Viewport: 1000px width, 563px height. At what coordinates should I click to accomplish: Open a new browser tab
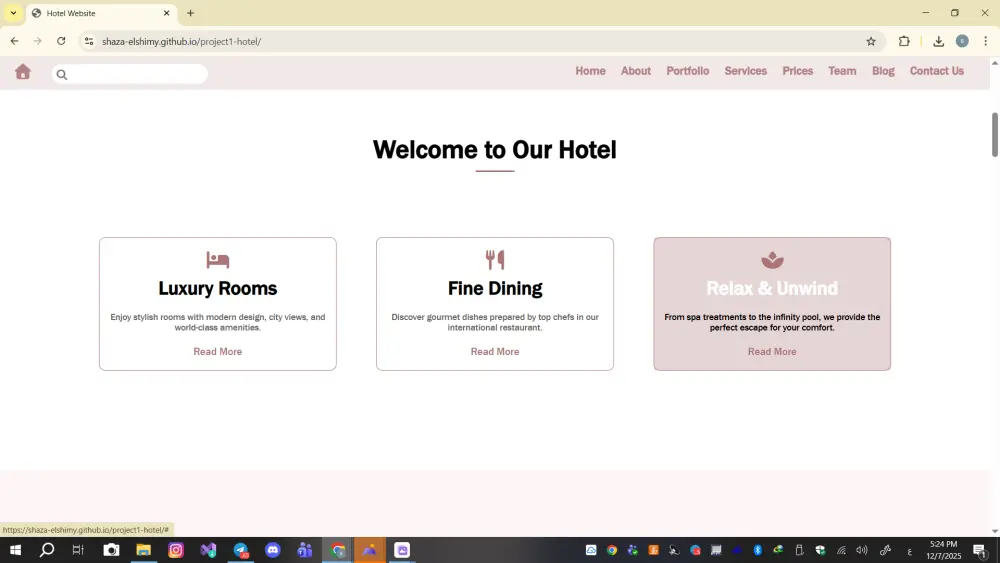click(x=190, y=13)
